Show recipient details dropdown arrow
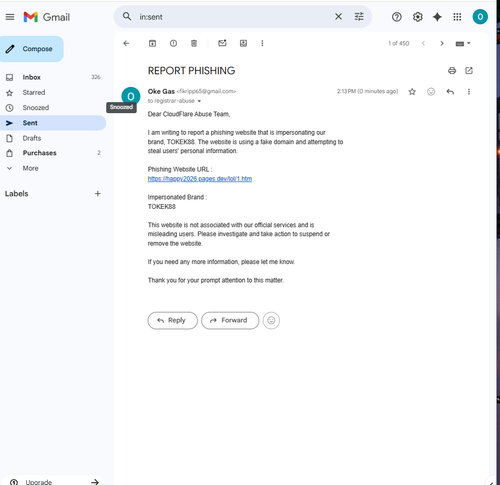Screen dimensions: 500x485 coord(199,101)
